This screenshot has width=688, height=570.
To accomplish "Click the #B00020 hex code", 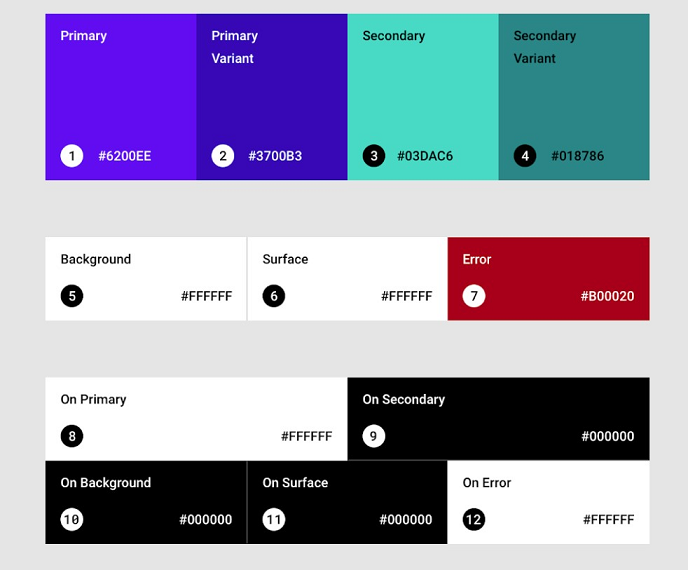I will coord(607,296).
